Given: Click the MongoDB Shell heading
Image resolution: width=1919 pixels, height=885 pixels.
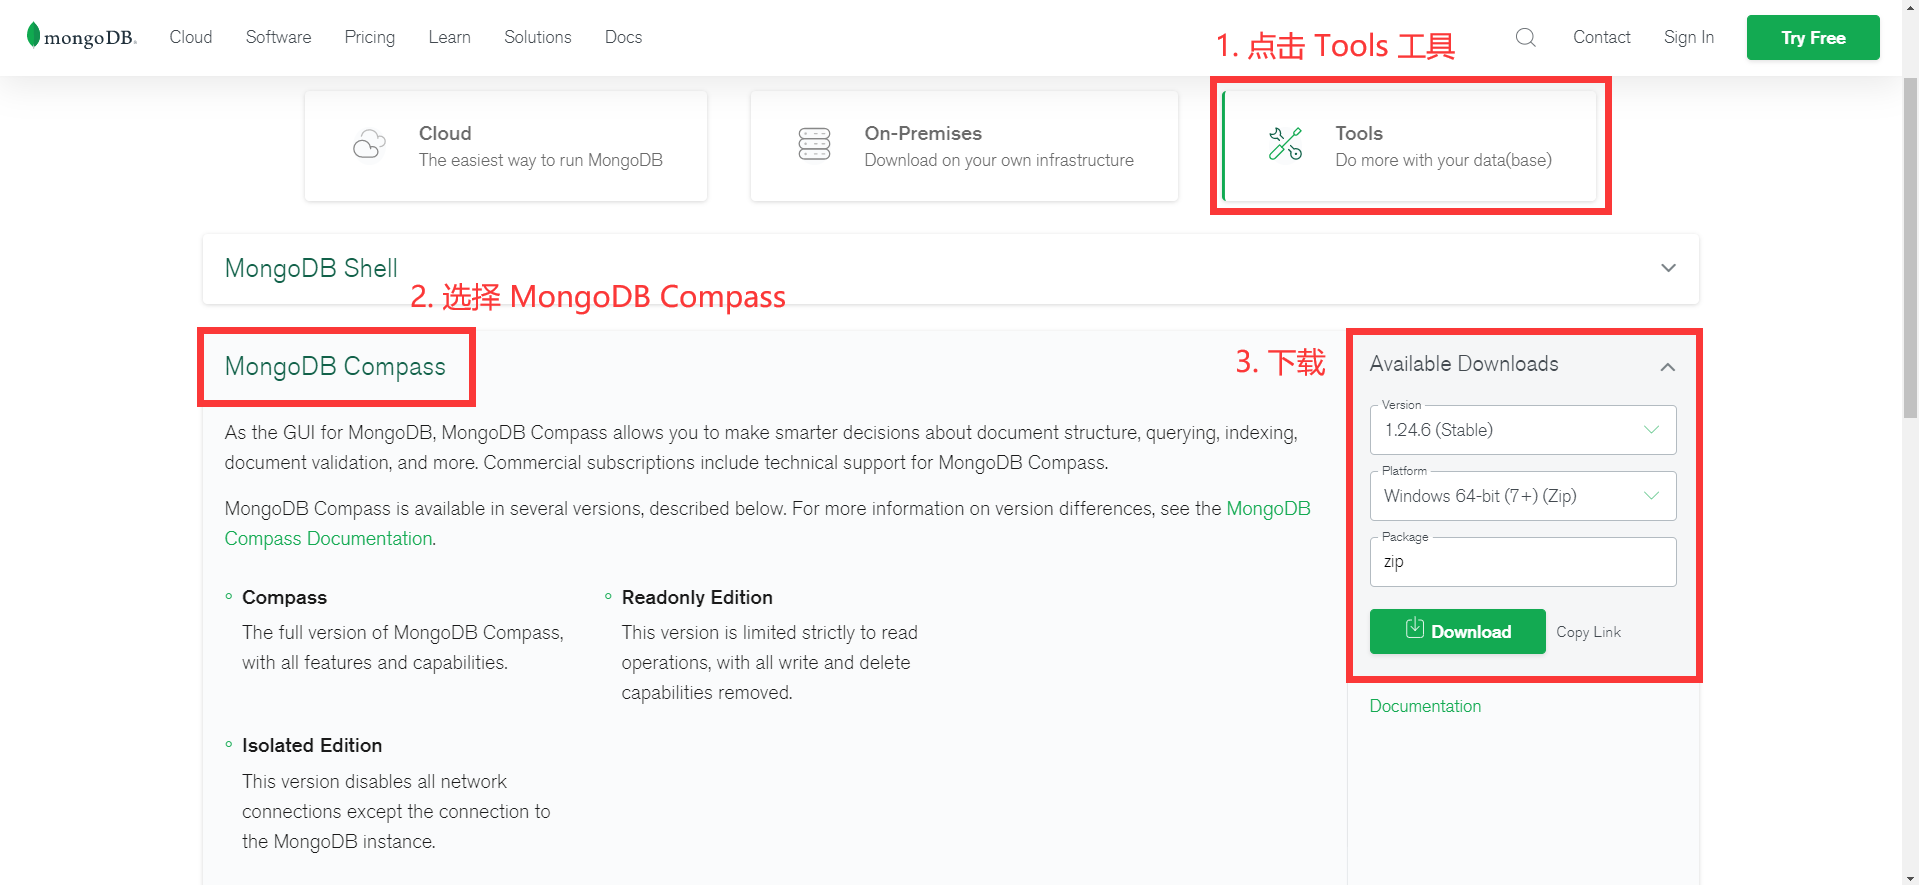Looking at the screenshot, I should point(311,268).
